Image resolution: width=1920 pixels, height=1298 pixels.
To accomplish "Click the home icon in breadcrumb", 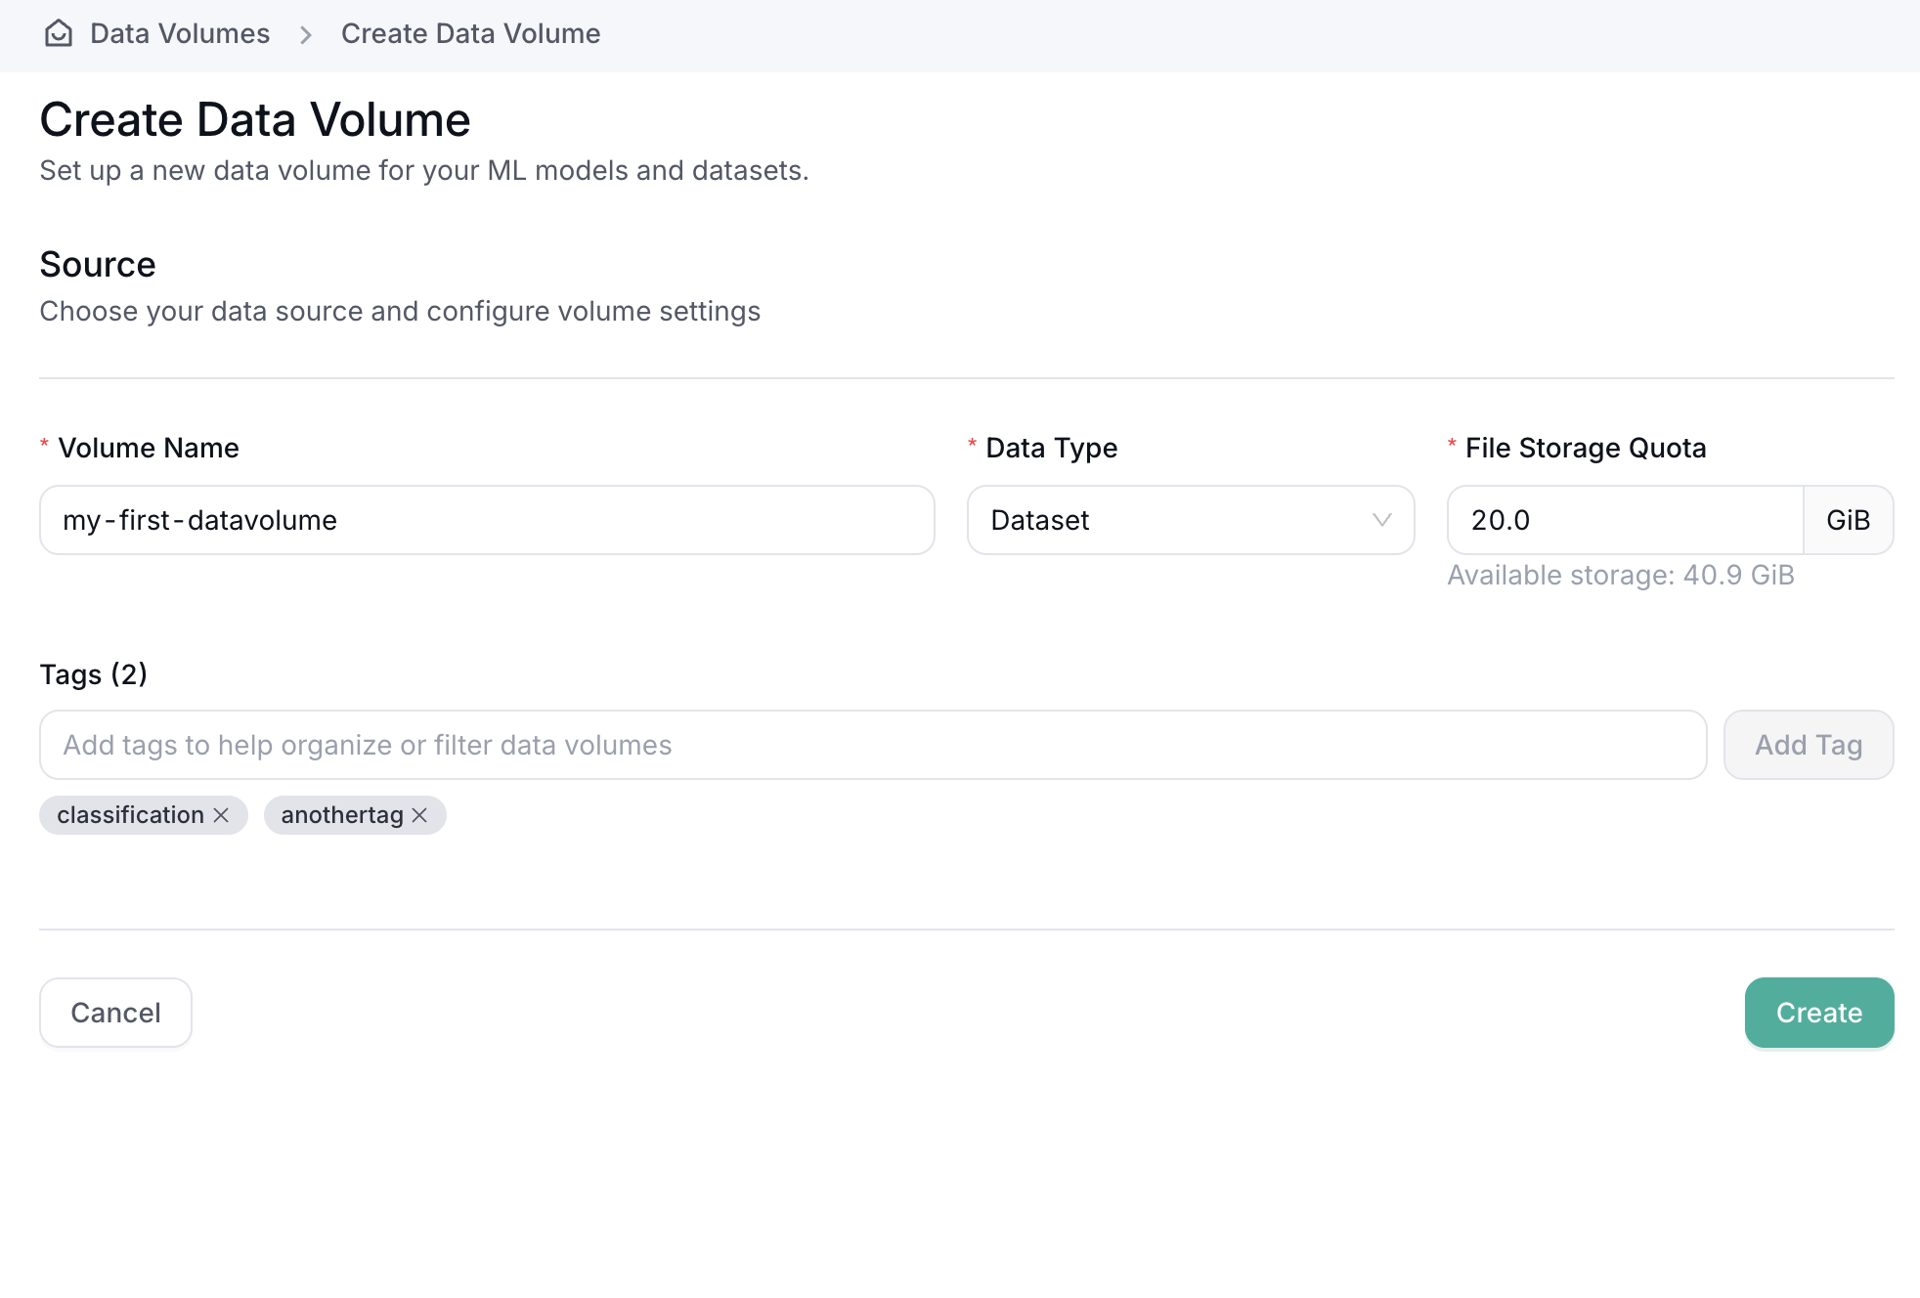I will point(58,34).
